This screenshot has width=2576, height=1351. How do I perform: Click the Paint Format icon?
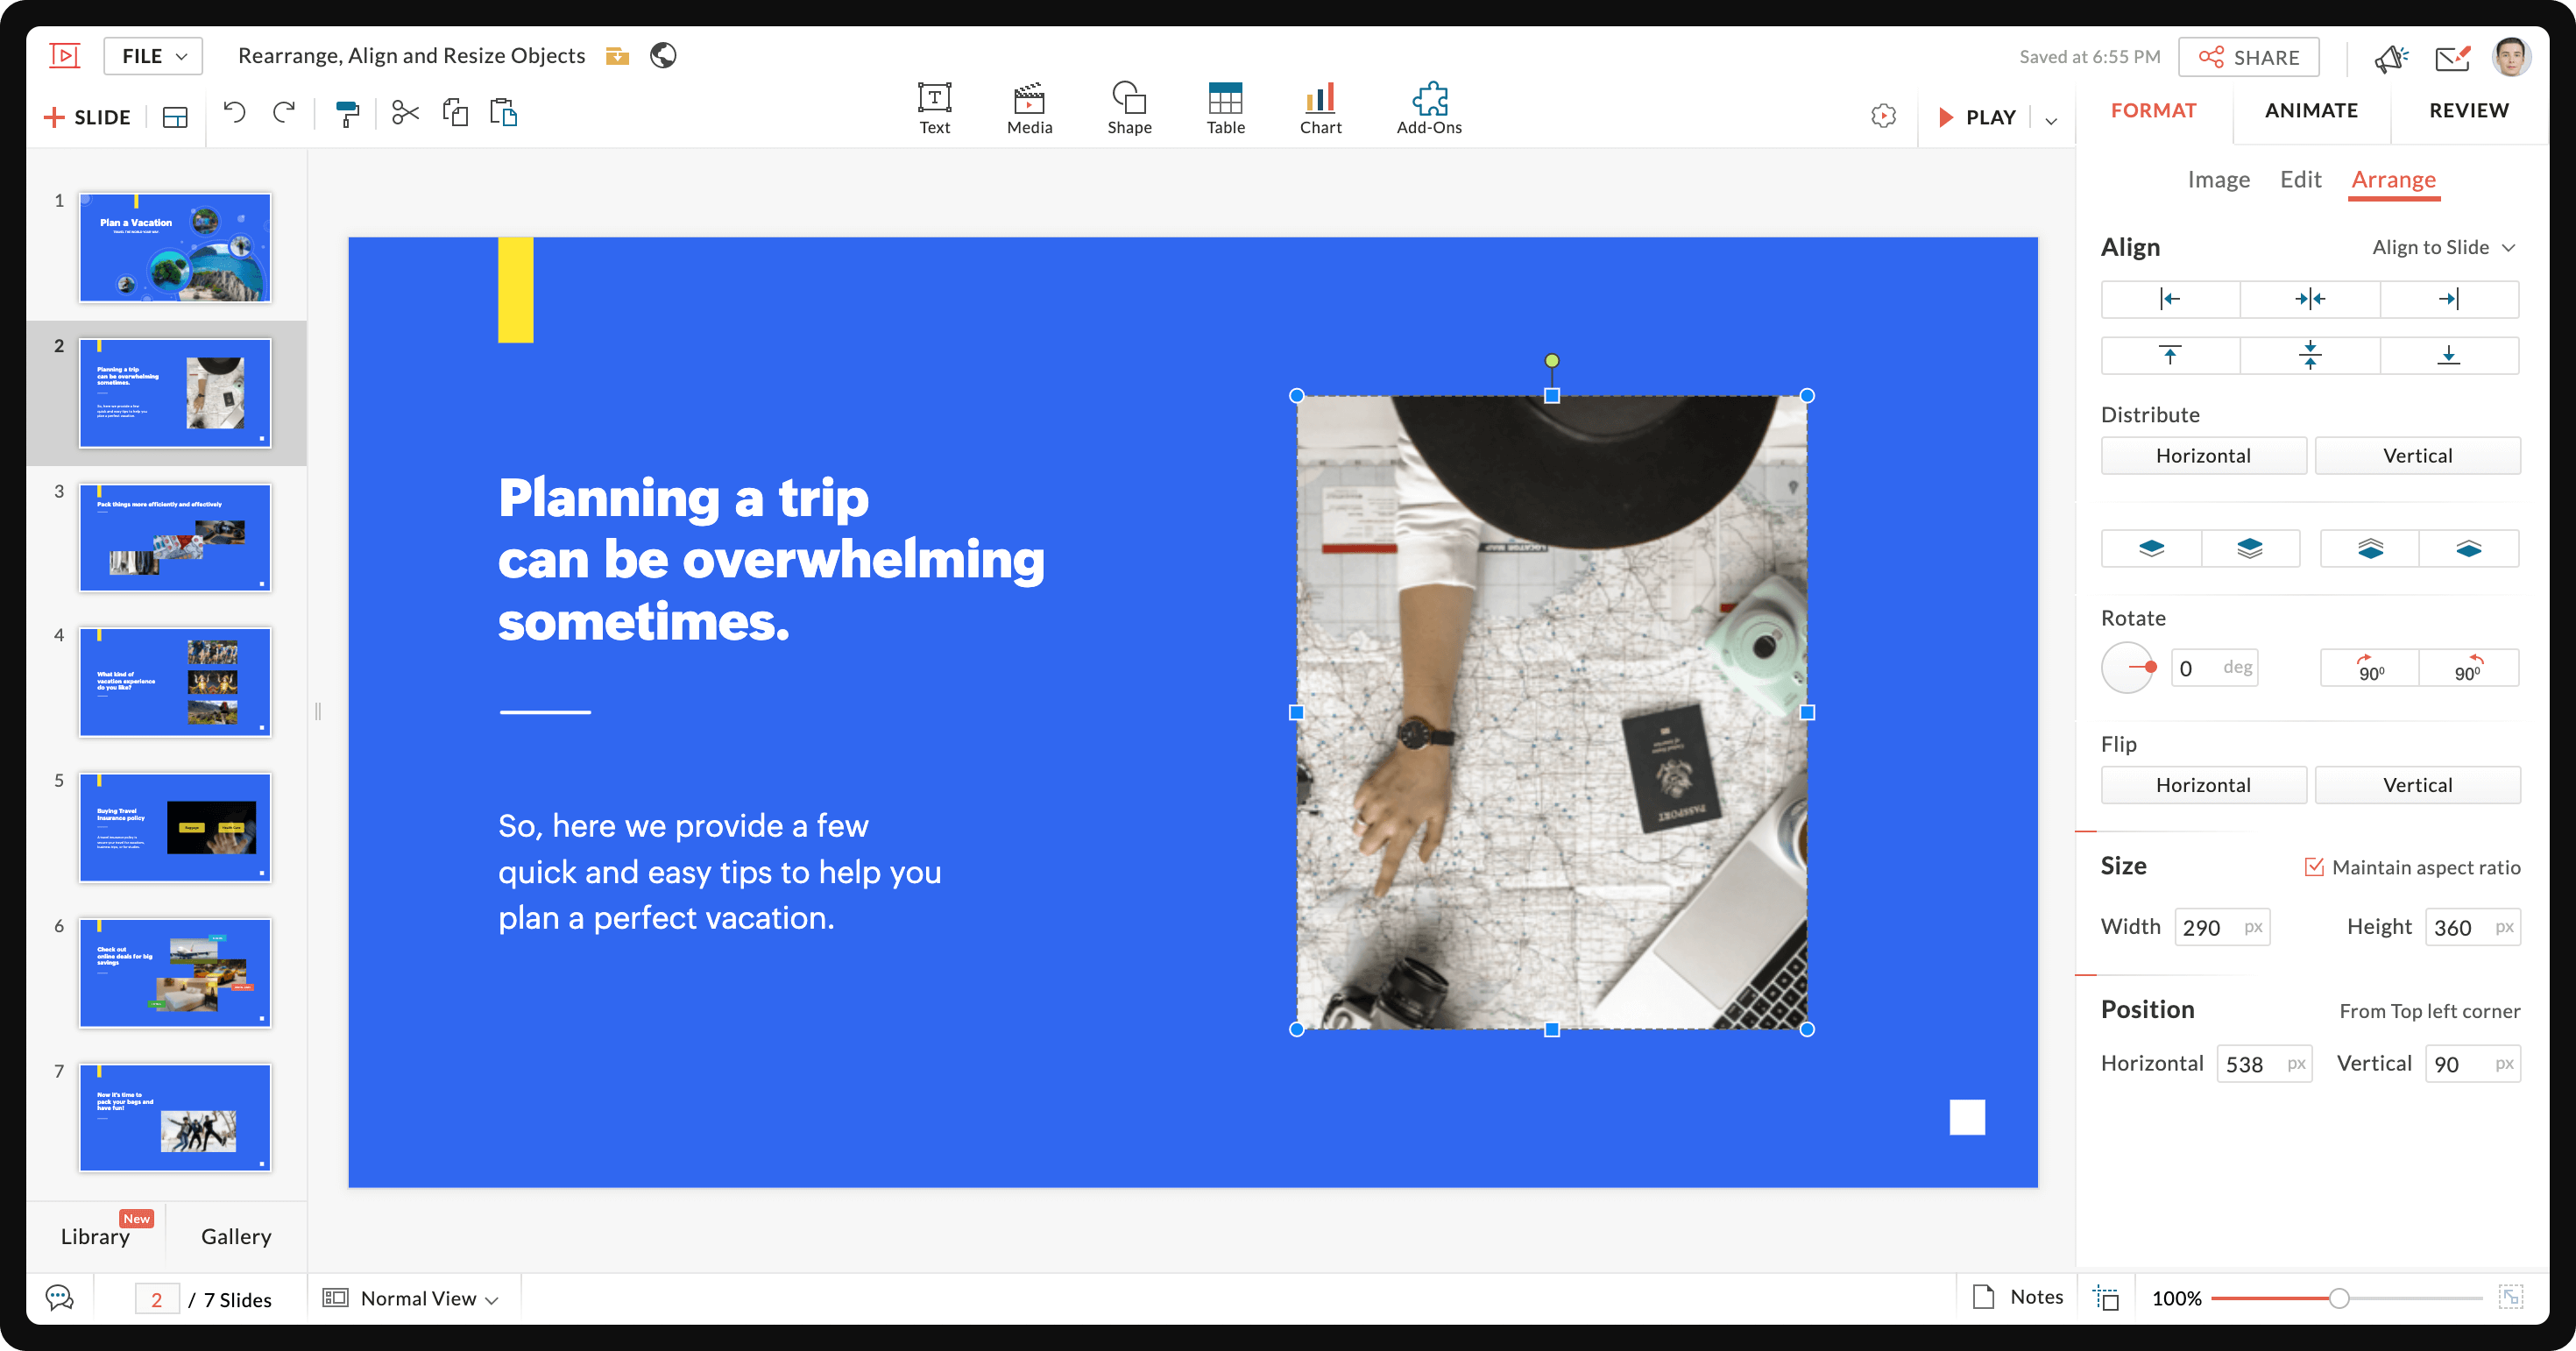click(x=348, y=112)
